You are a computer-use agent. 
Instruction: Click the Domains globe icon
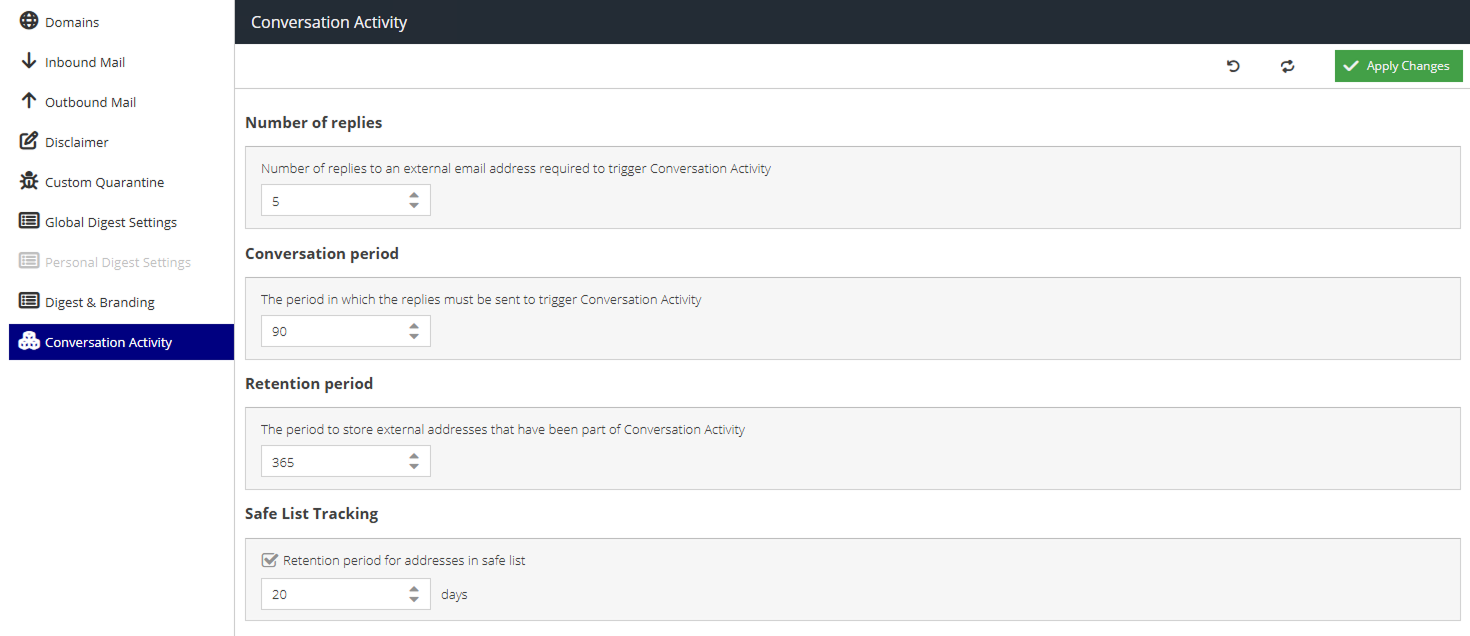(29, 21)
